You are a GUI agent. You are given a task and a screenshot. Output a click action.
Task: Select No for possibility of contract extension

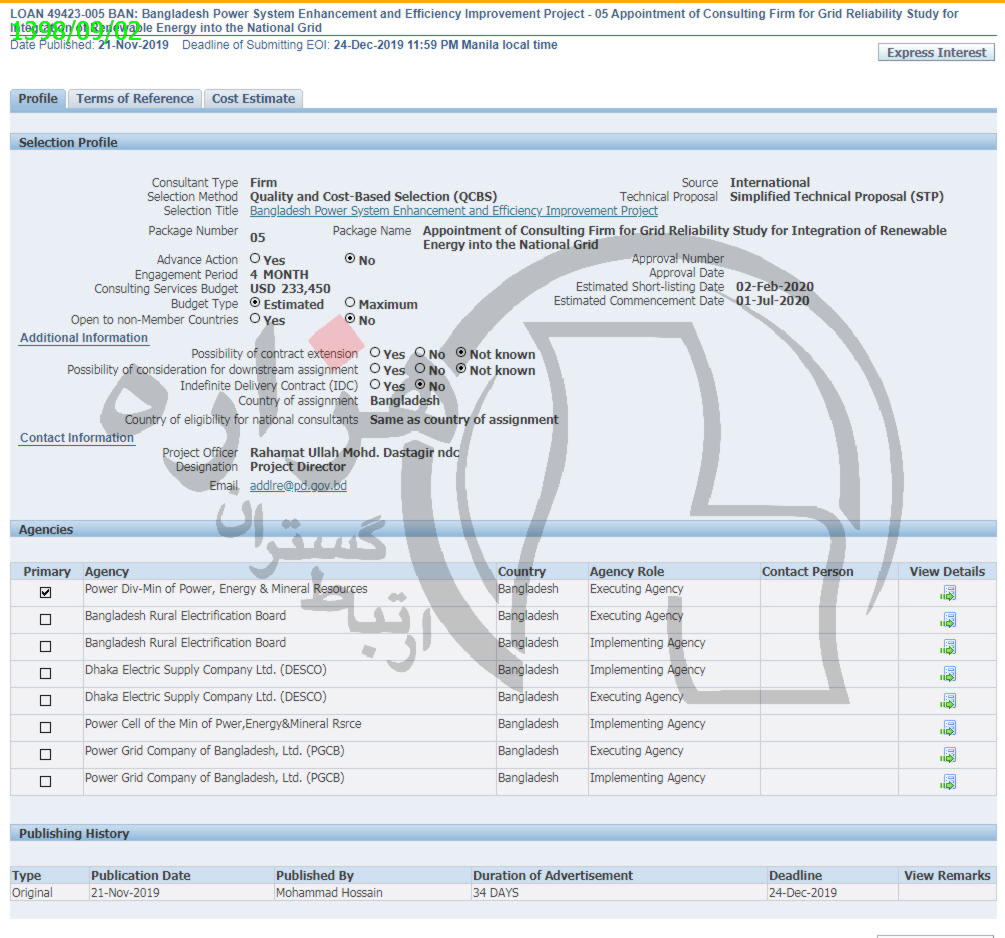[421, 353]
